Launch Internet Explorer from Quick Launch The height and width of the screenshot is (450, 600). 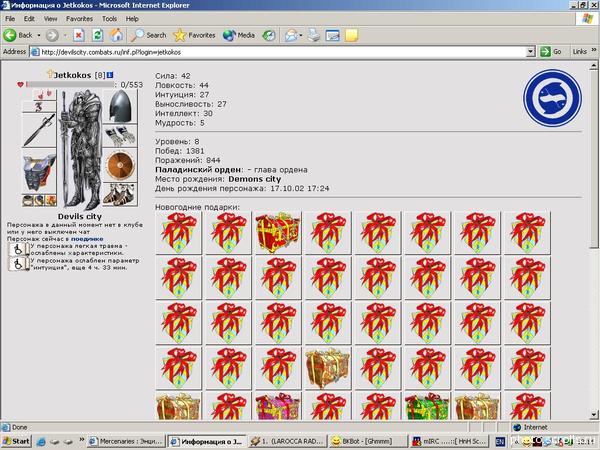tap(41, 442)
